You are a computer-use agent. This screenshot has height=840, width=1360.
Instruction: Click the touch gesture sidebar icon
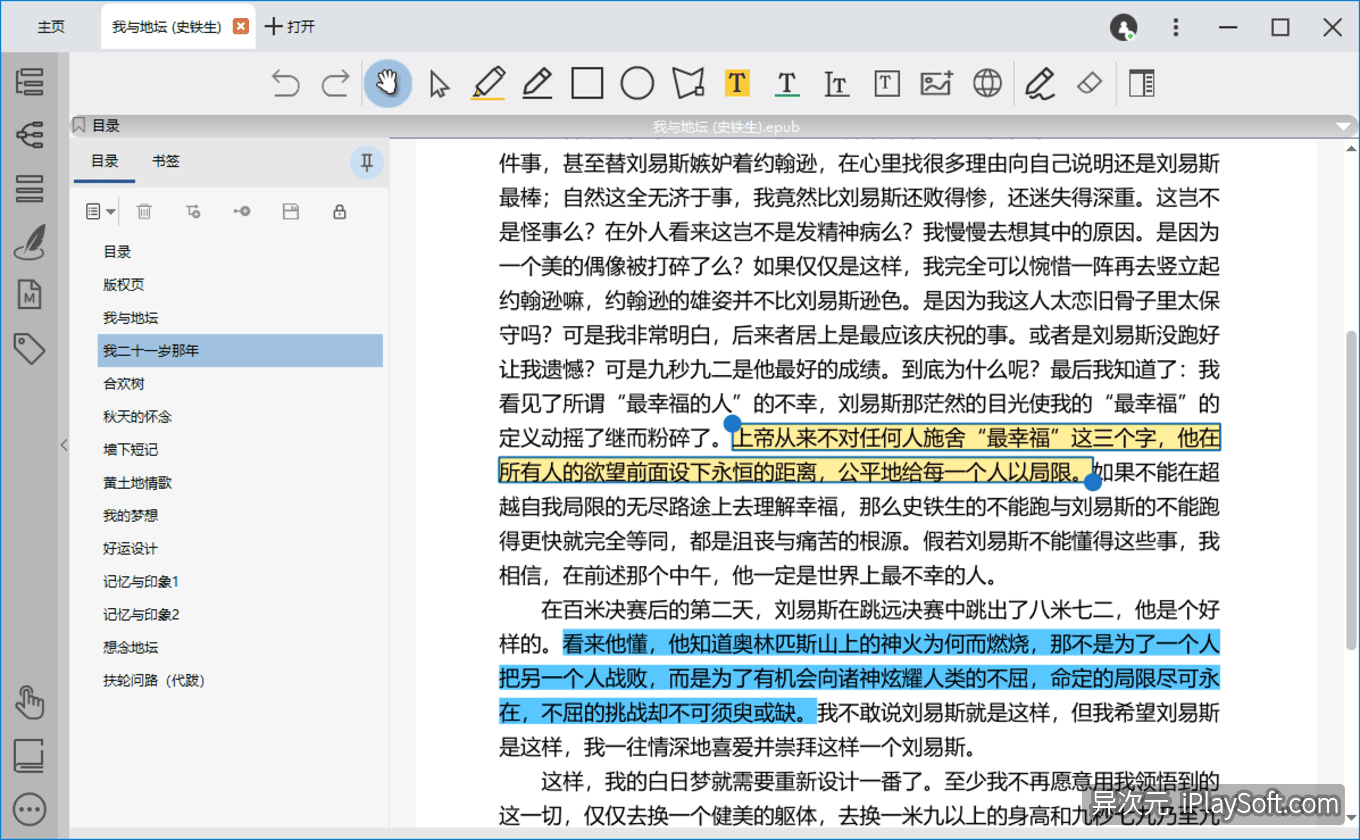[x=30, y=702]
